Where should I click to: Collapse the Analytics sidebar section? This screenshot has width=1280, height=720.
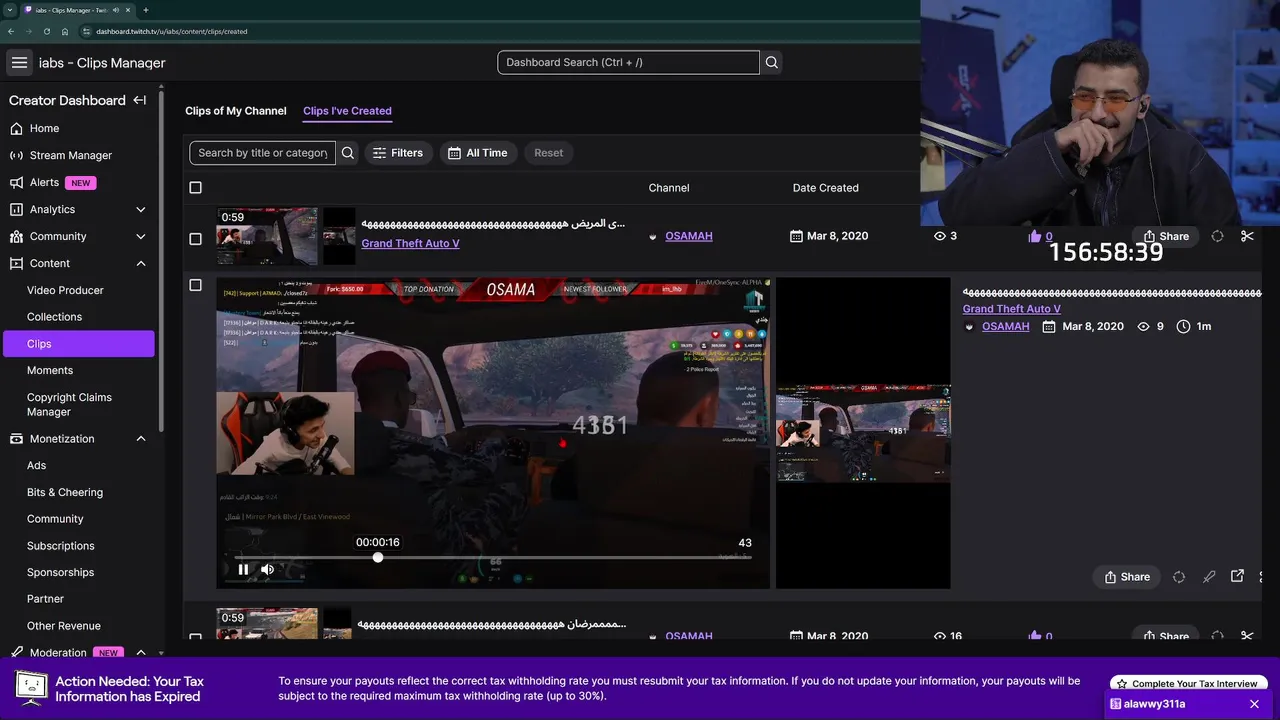point(140,209)
